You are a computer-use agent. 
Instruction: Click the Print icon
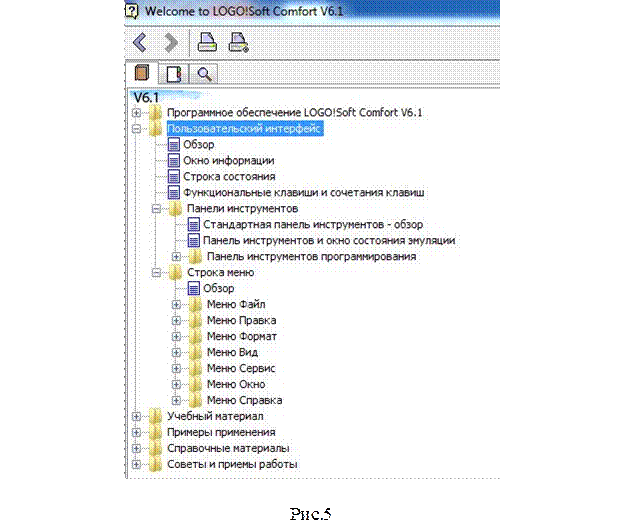207,42
